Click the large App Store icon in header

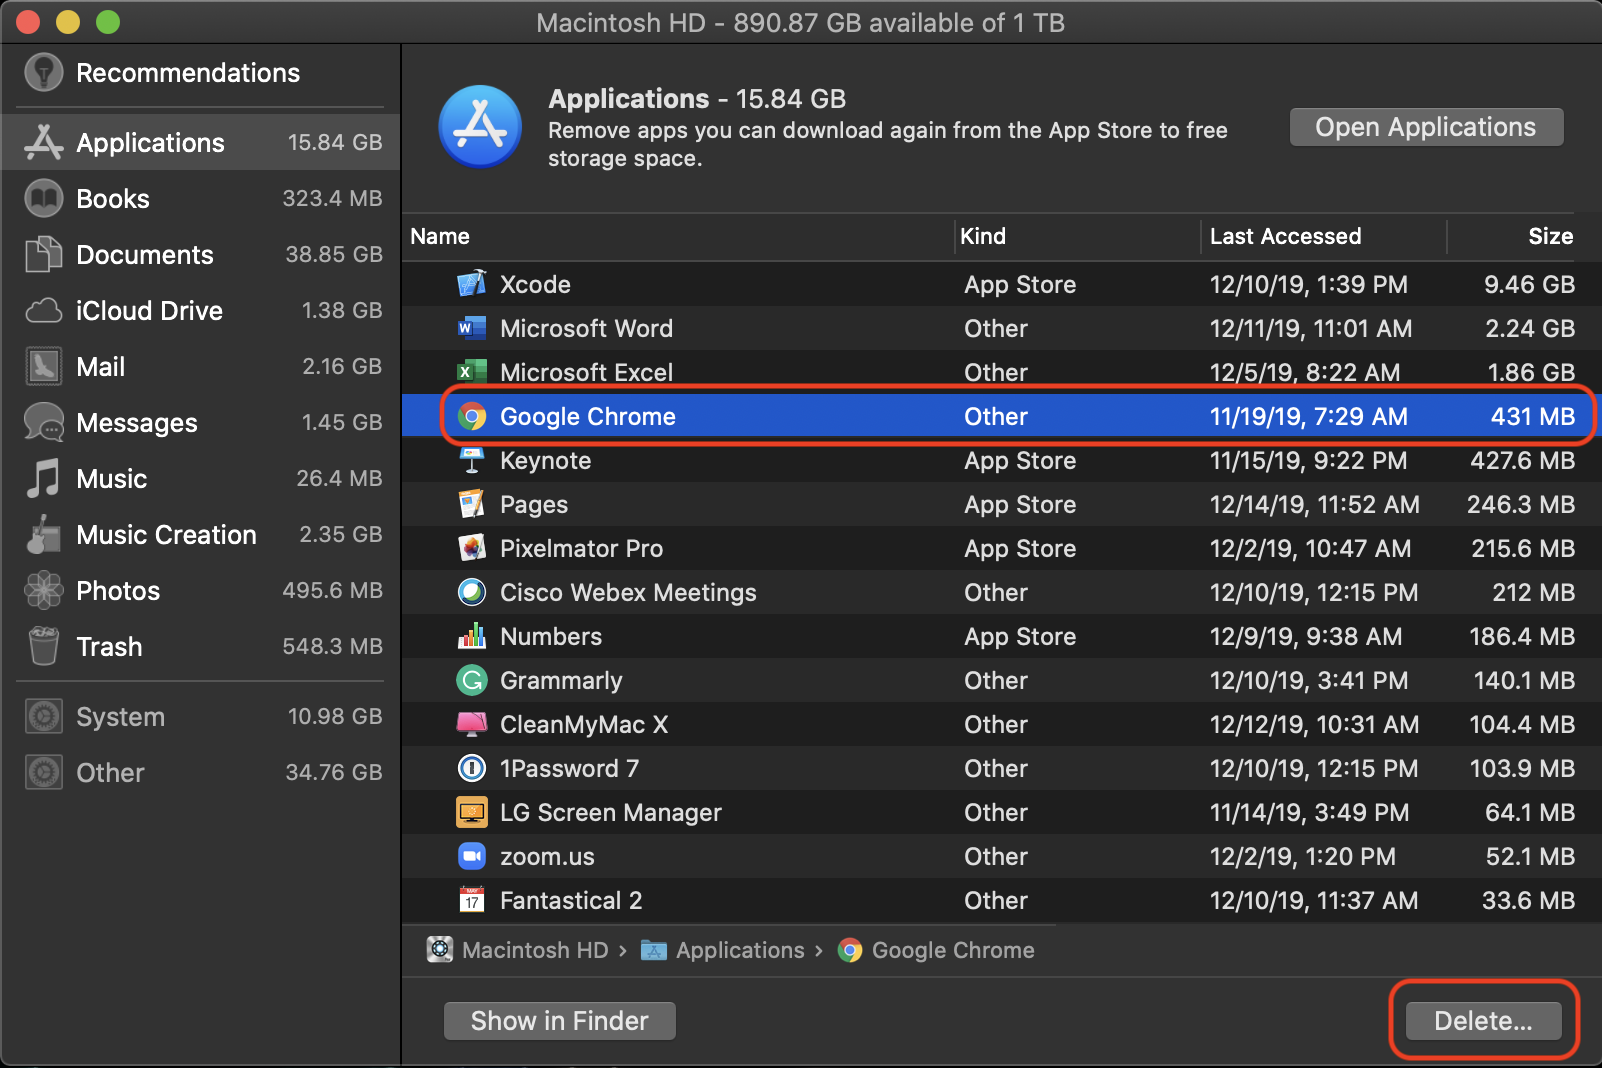tap(480, 127)
